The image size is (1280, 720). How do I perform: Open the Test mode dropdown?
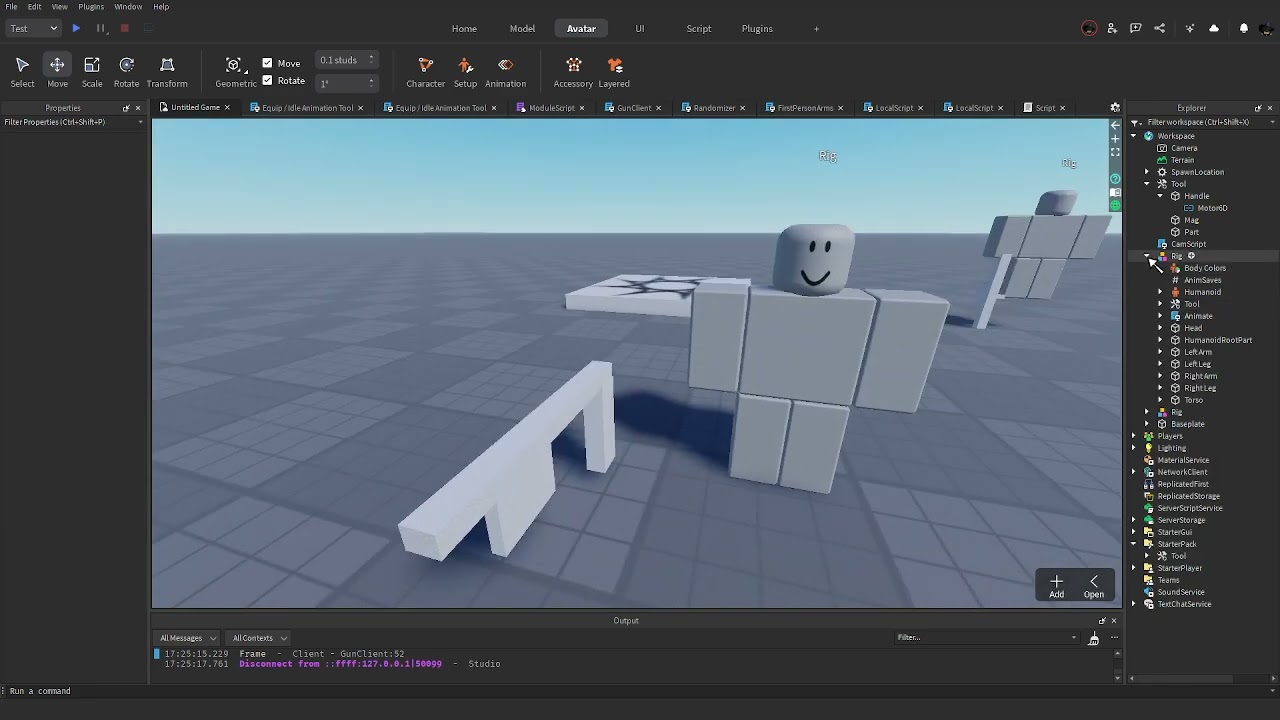coord(34,28)
